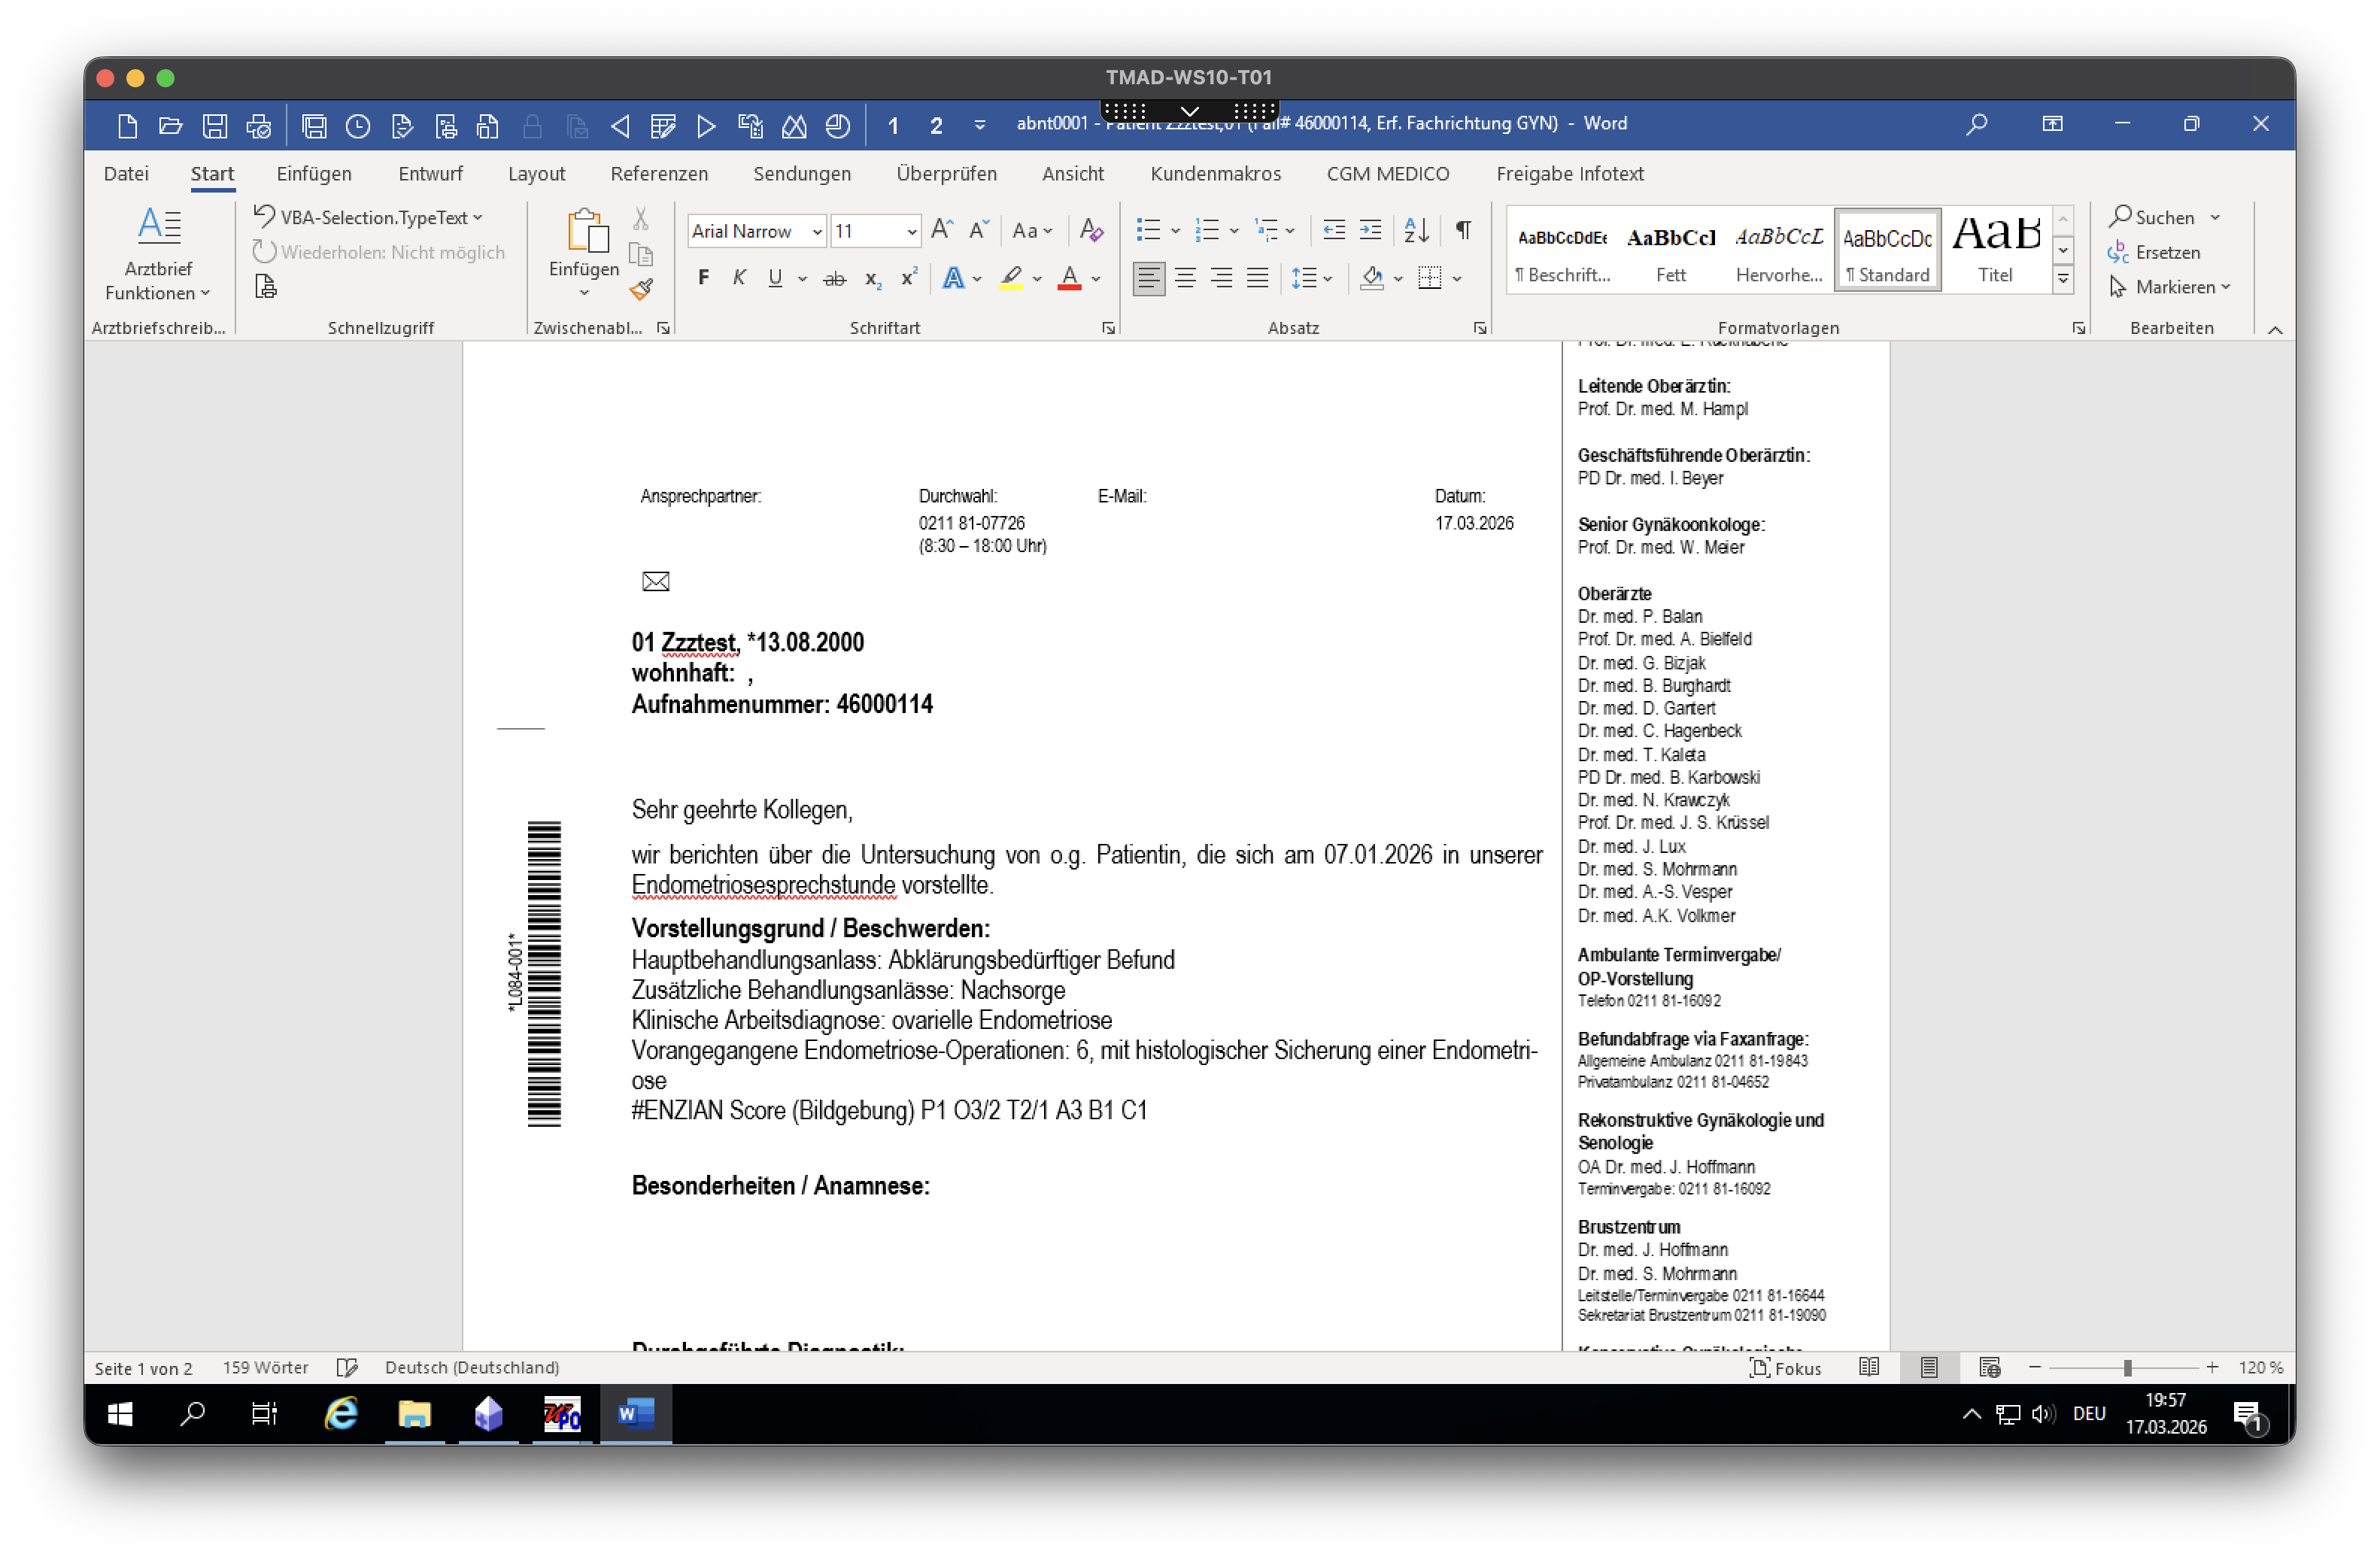The height and width of the screenshot is (1557, 2380).
Task: Increase indent in the paragraph group
Action: click(1370, 230)
